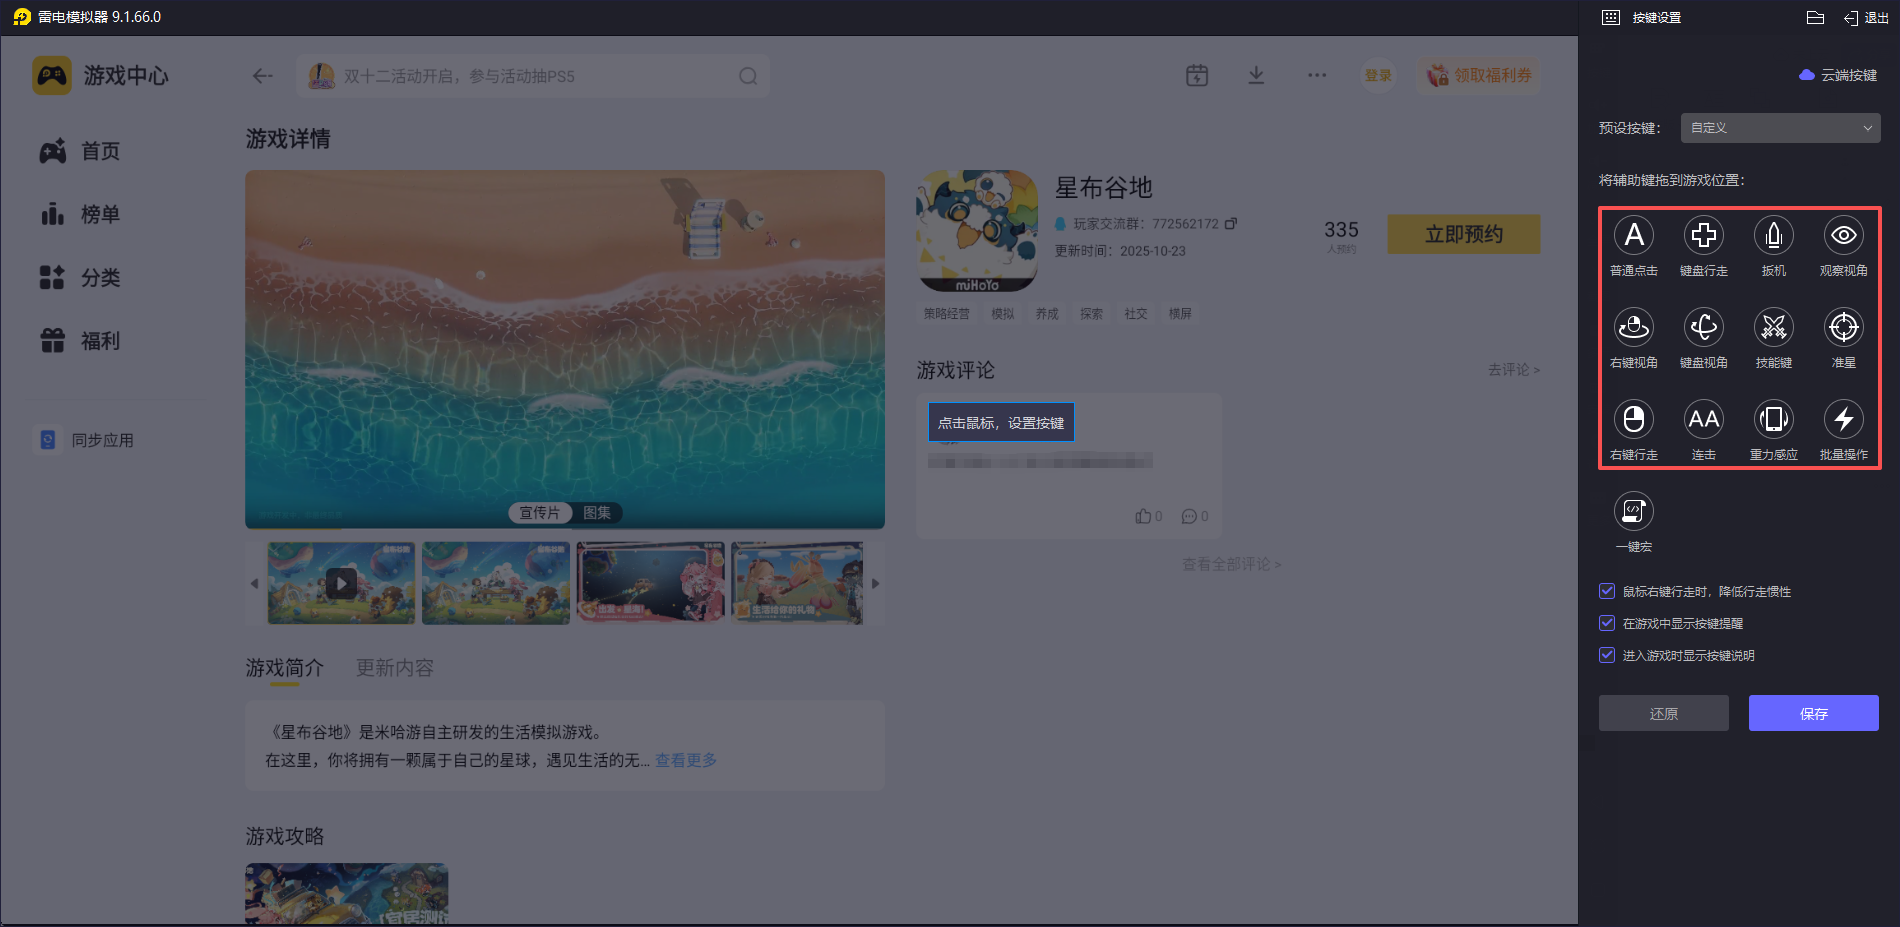Viewport: 1900px width, 927px height.
Task: Toggle 鼠标右键行走时，降低行走惯性 checkbox
Action: pyautogui.click(x=1607, y=591)
